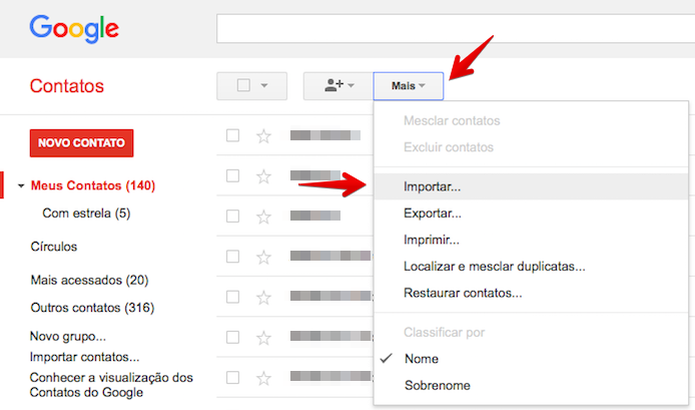The height and width of the screenshot is (410, 695).
Task: Open Meus Contatos (140) group
Action: (x=93, y=185)
